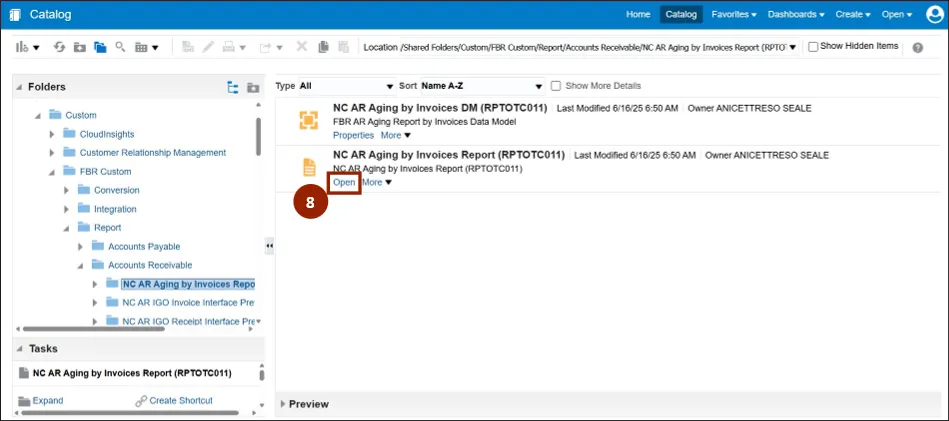The width and height of the screenshot is (949, 421).
Task: Click the user profile avatar icon
Action: coord(934,14)
